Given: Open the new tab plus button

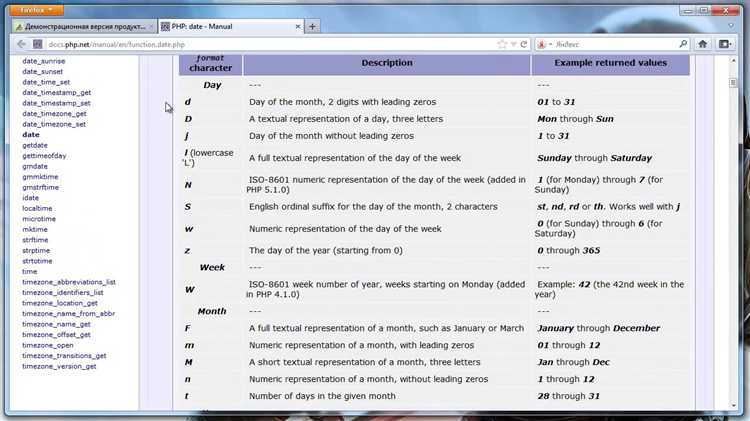Looking at the screenshot, I should click(312, 26).
